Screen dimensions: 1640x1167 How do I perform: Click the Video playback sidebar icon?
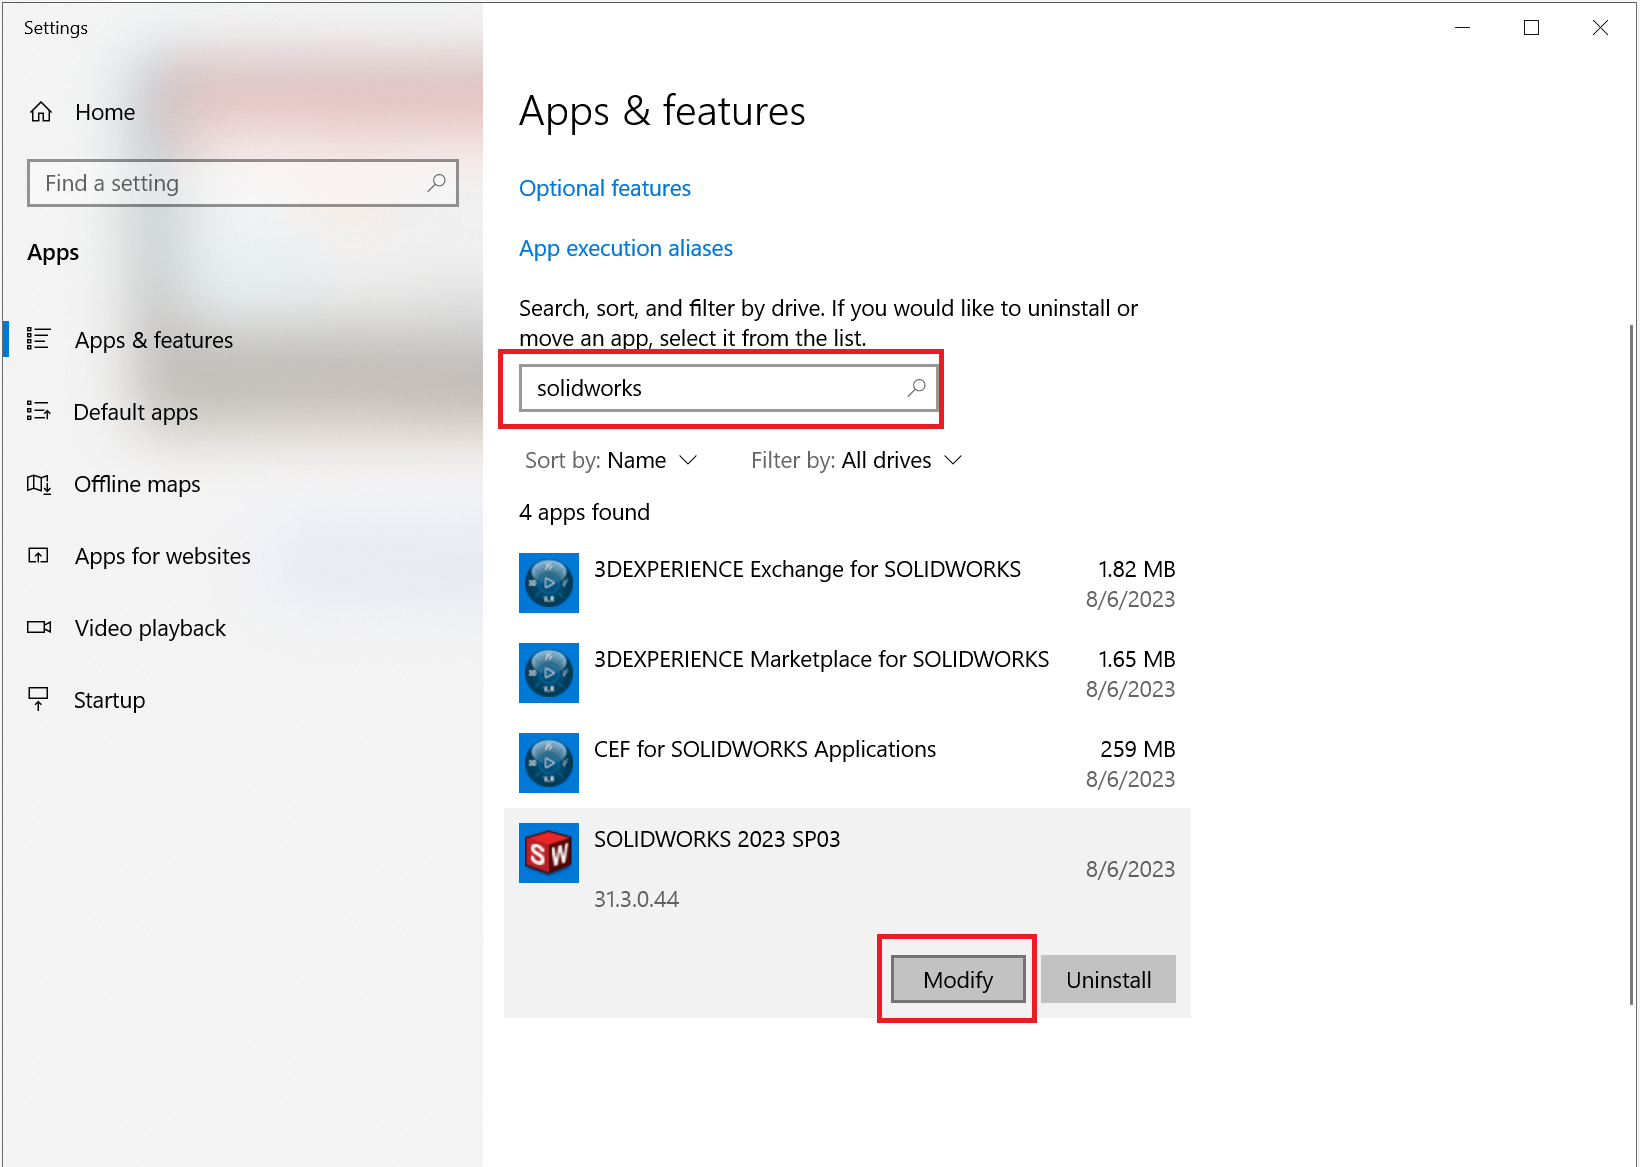point(39,628)
